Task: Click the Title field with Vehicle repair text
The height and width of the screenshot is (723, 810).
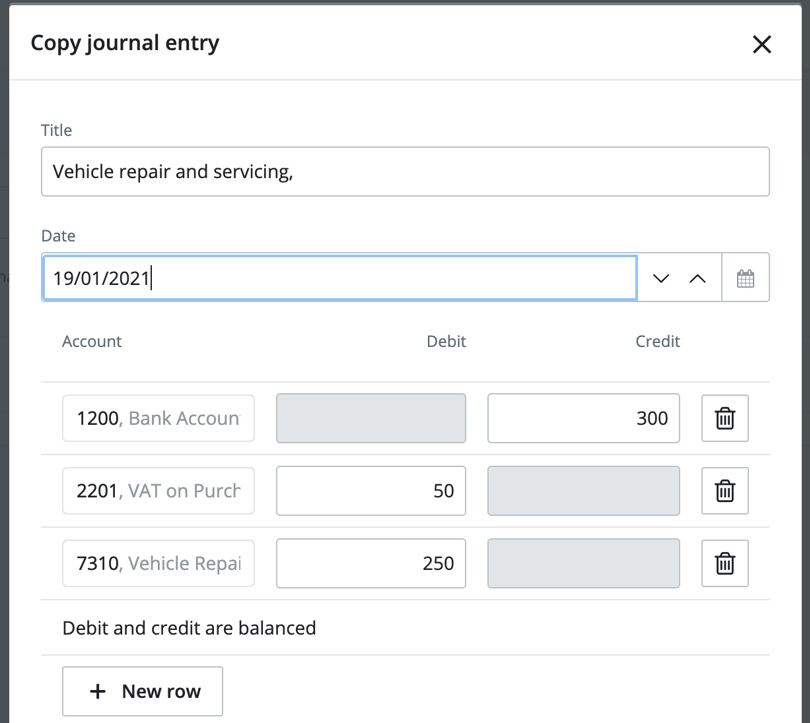Action: [405, 172]
